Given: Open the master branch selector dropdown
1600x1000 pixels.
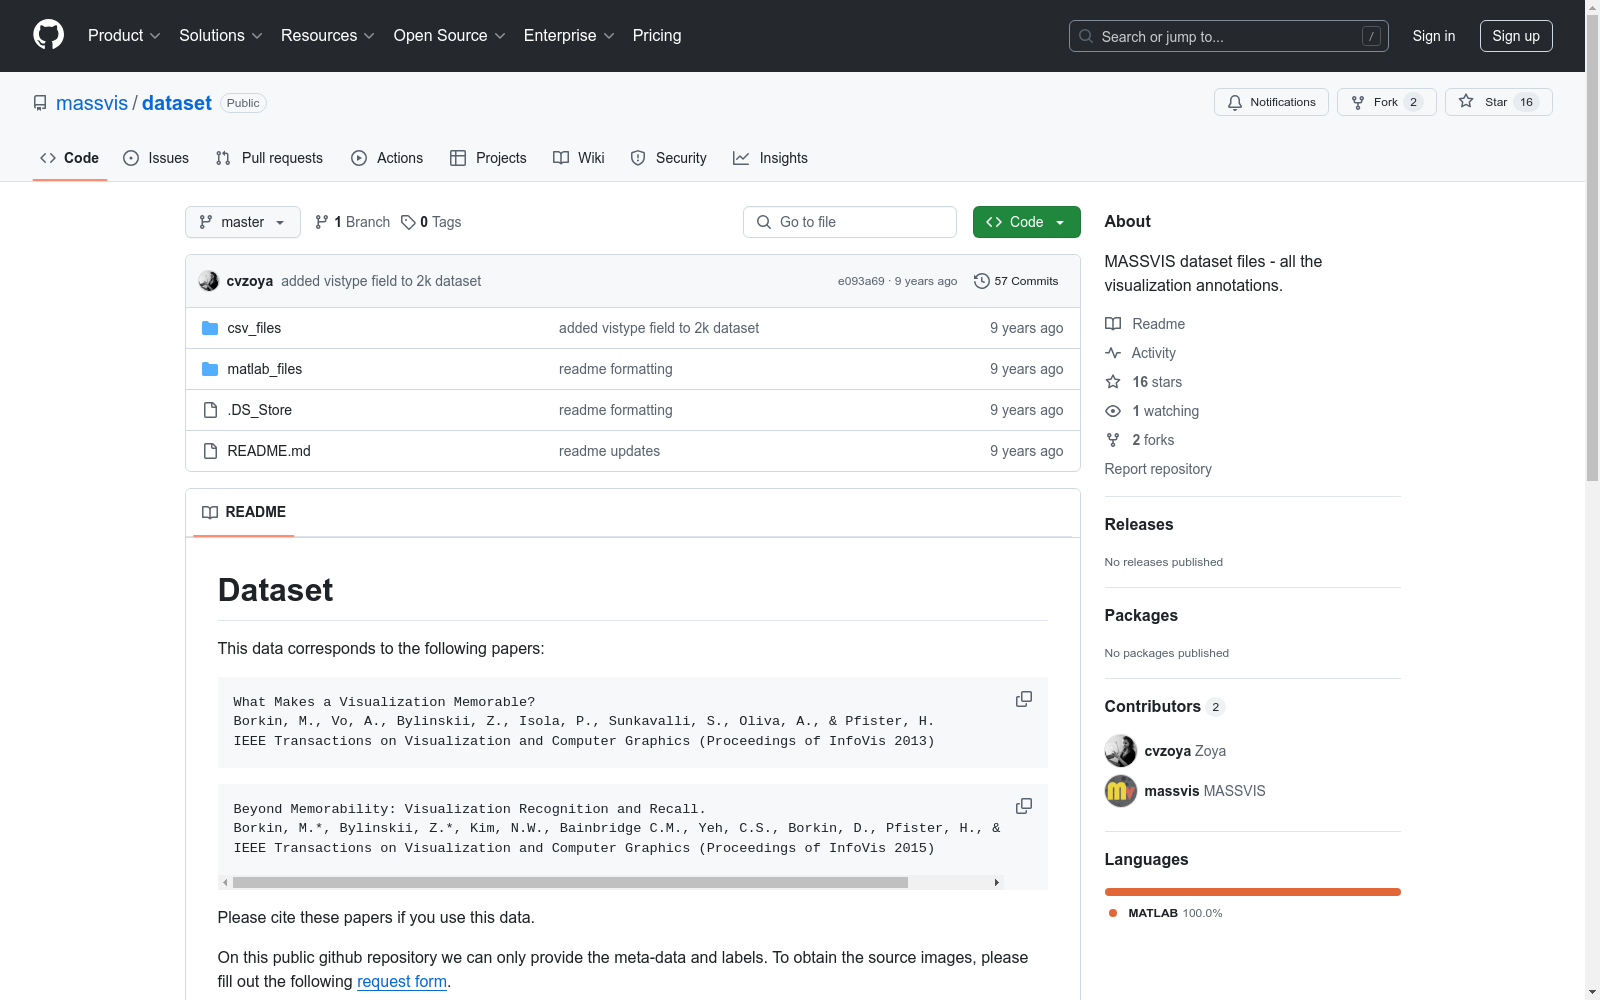Looking at the screenshot, I should 243,222.
